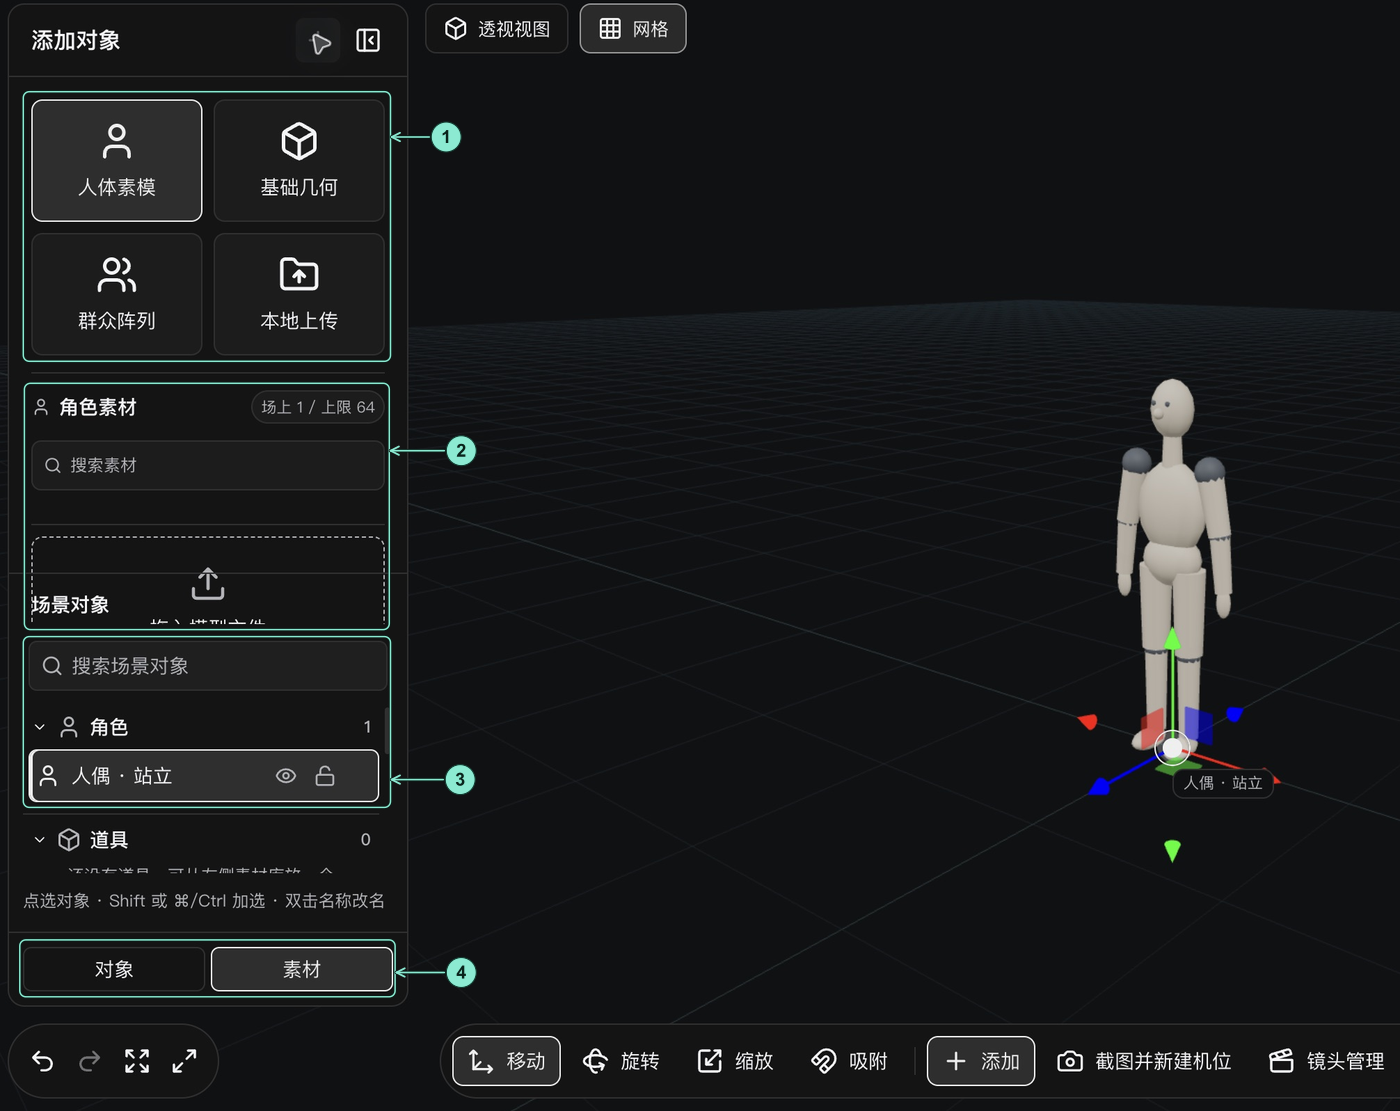Click the fit-to-view focus icon
Image resolution: width=1400 pixels, height=1111 pixels.
137,1061
